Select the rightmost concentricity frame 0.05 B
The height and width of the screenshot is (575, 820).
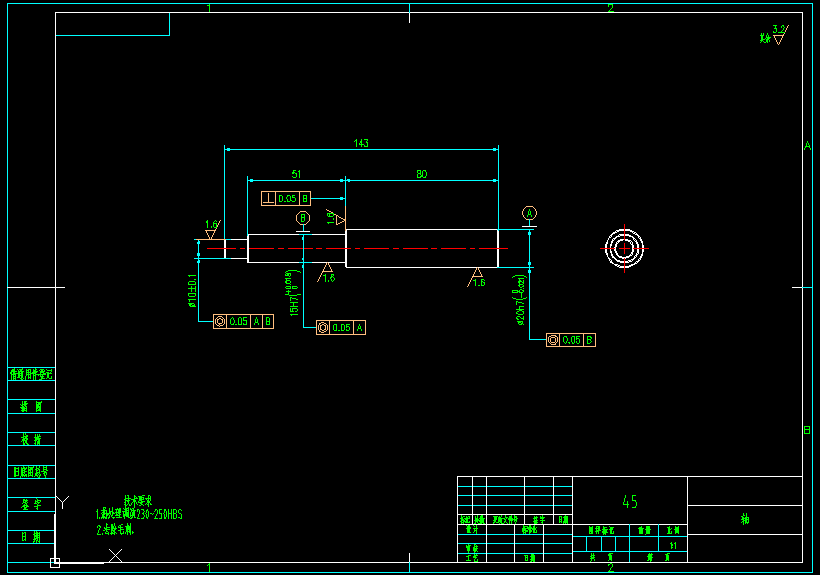571,340
